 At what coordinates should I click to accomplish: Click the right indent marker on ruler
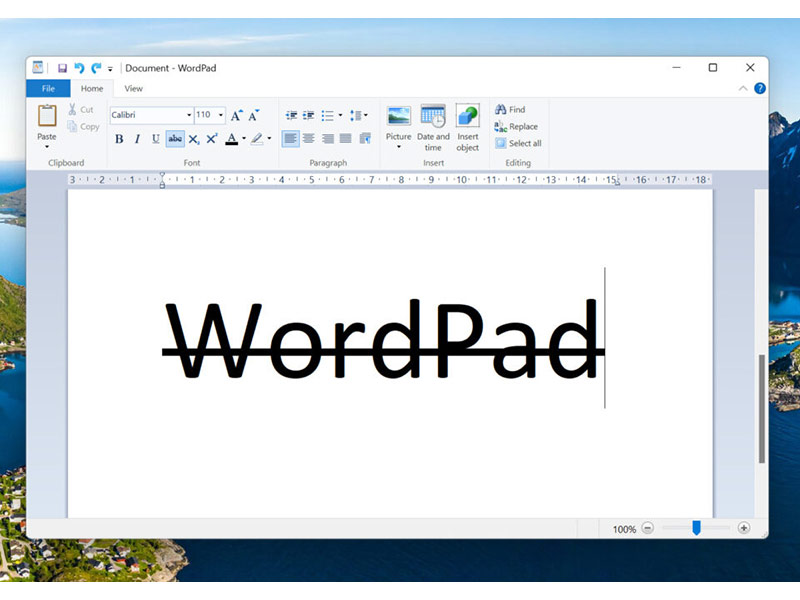click(x=617, y=182)
